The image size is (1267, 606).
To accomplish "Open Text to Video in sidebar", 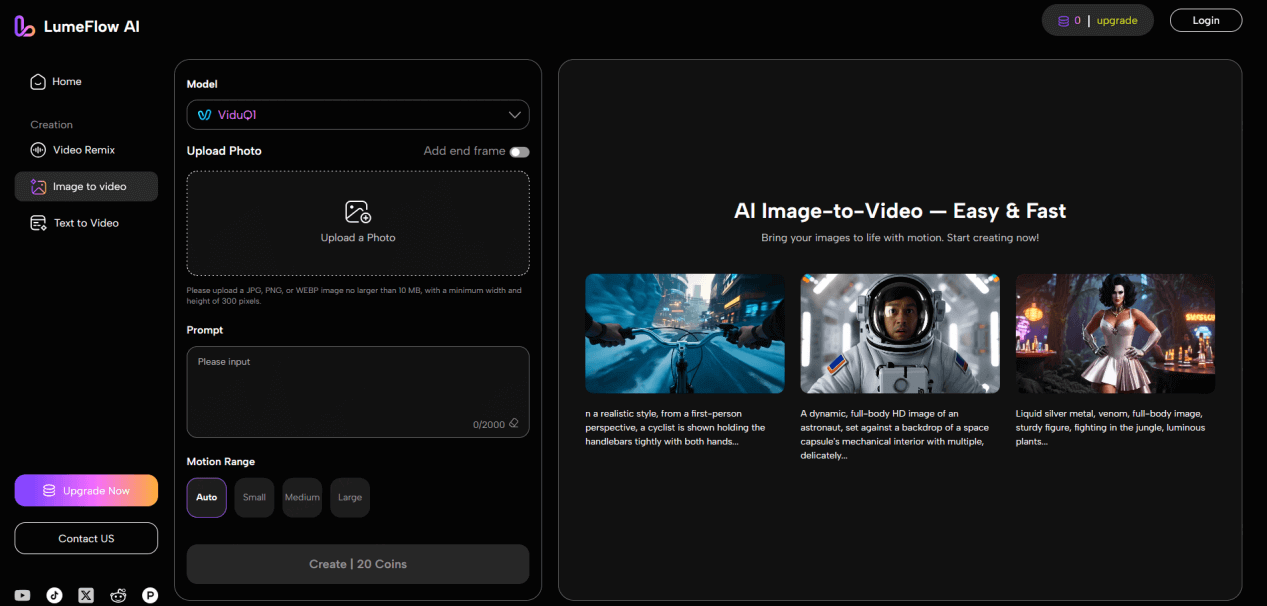I will [x=86, y=223].
